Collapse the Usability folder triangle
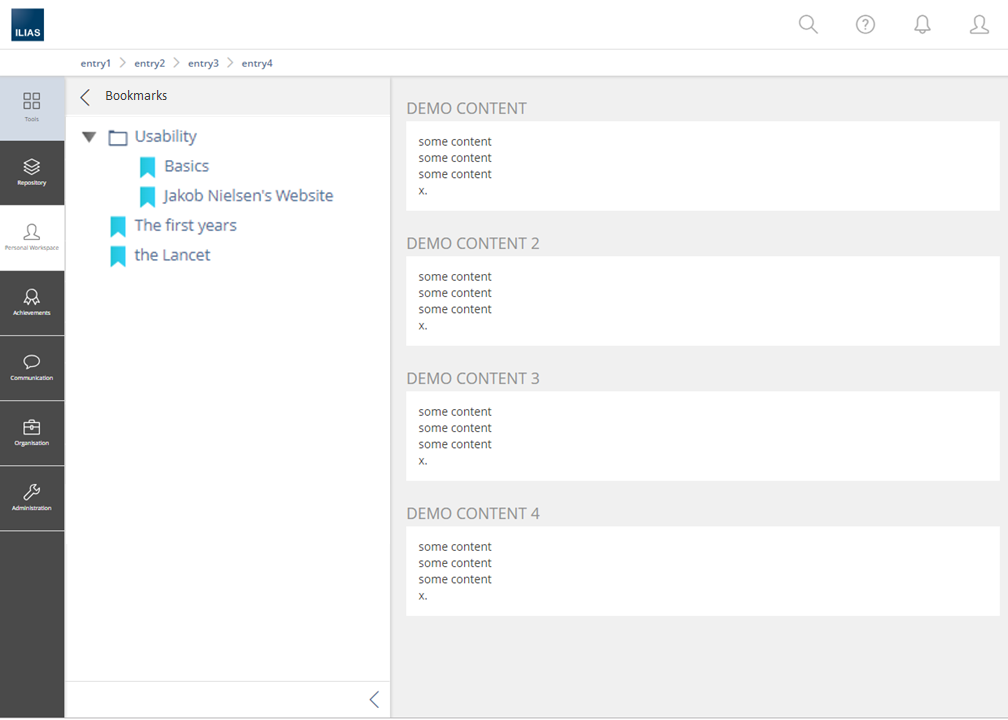1008x720 pixels. coord(89,137)
